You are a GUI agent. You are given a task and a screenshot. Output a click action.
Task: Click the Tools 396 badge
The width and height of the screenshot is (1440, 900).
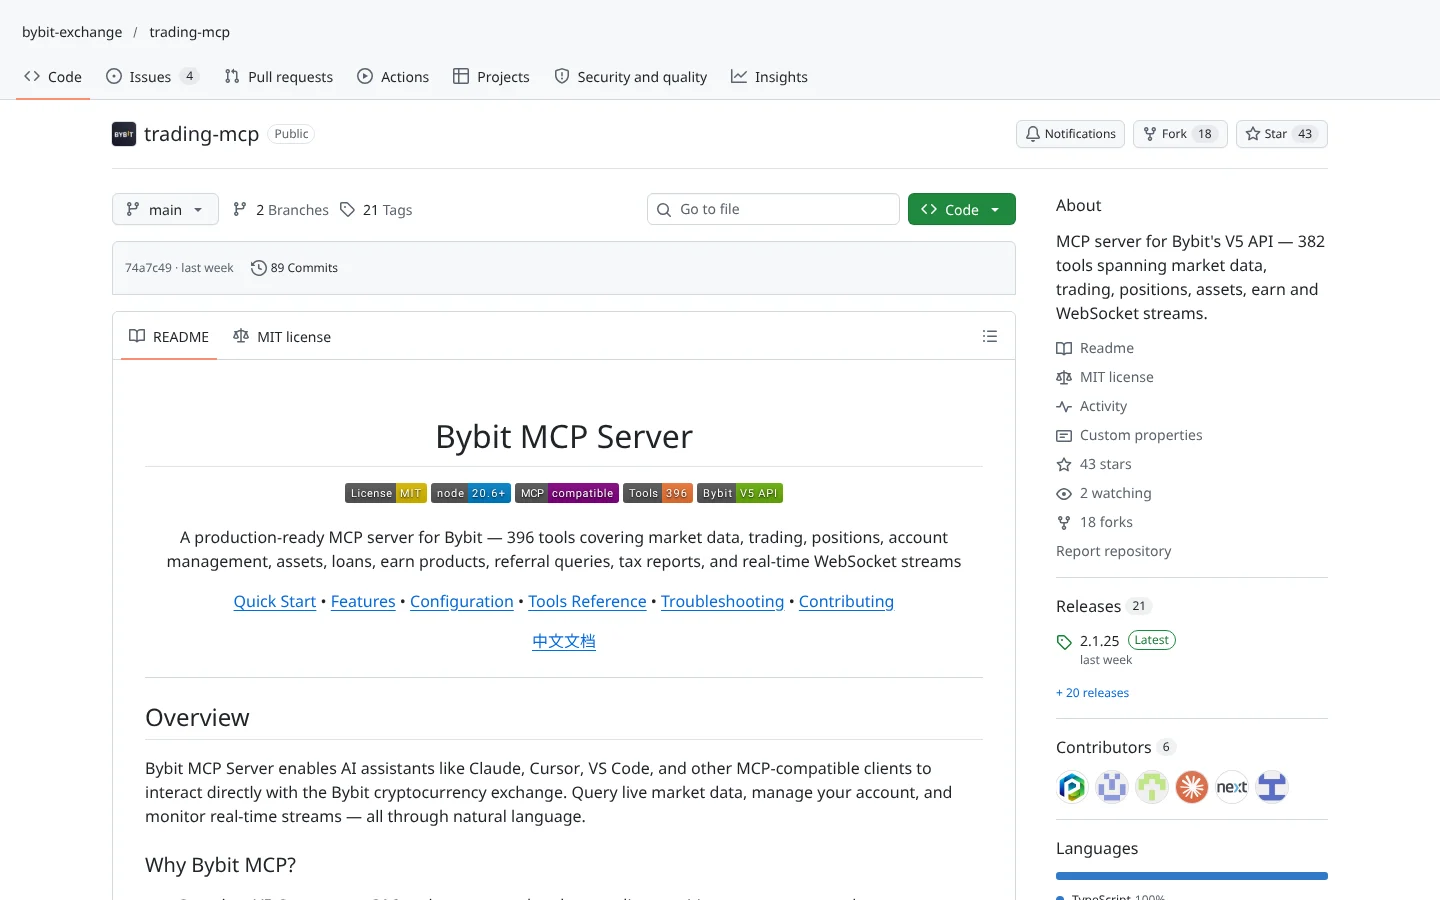tap(658, 493)
